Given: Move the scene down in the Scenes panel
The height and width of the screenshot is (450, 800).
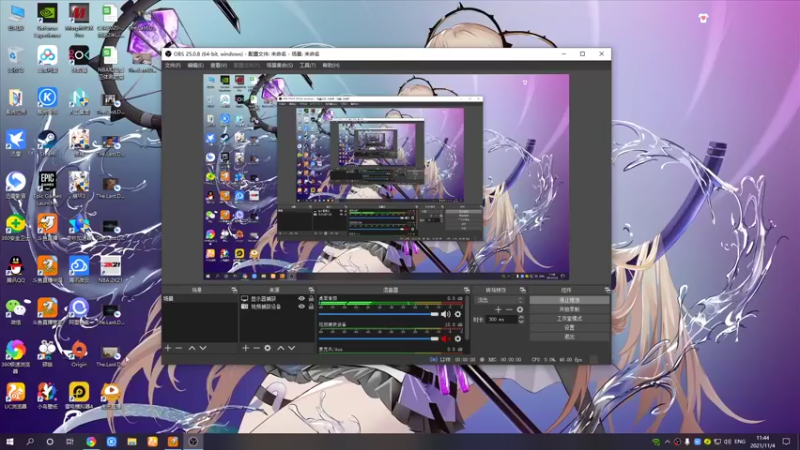Looking at the screenshot, I should (x=203, y=348).
